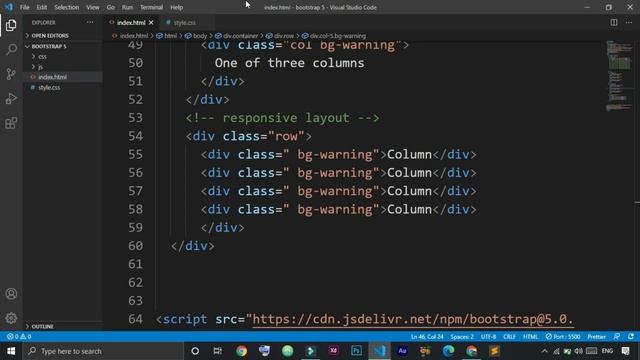Click ENG language indicator in tray

(607, 351)
